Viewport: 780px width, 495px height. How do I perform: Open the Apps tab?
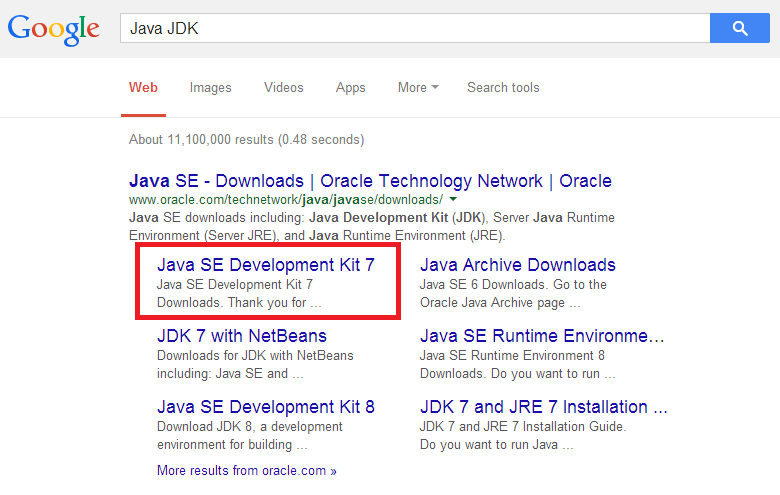click(351, 88)
